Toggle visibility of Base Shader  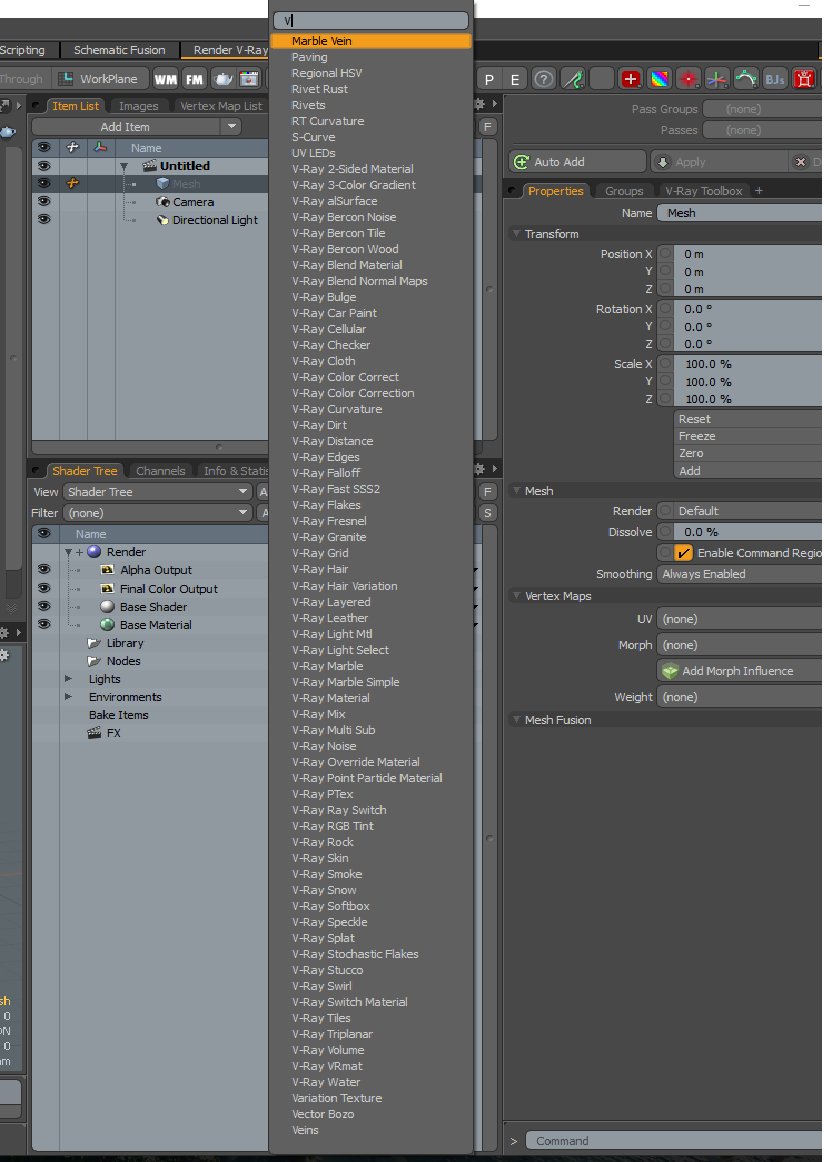coord(44,606)
